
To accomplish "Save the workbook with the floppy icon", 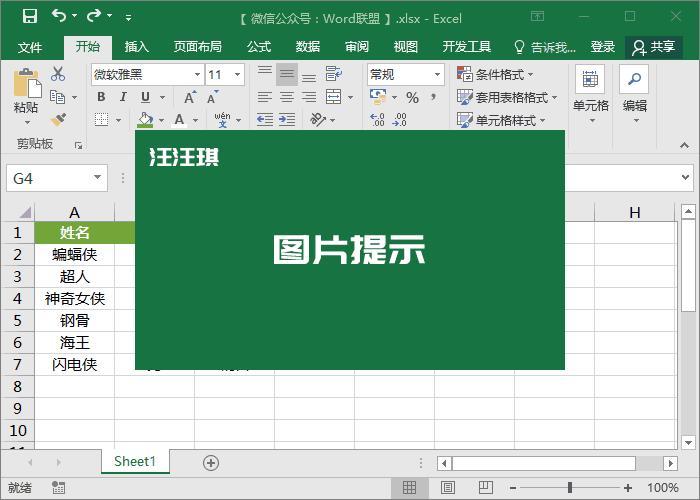I will point(30,17).
